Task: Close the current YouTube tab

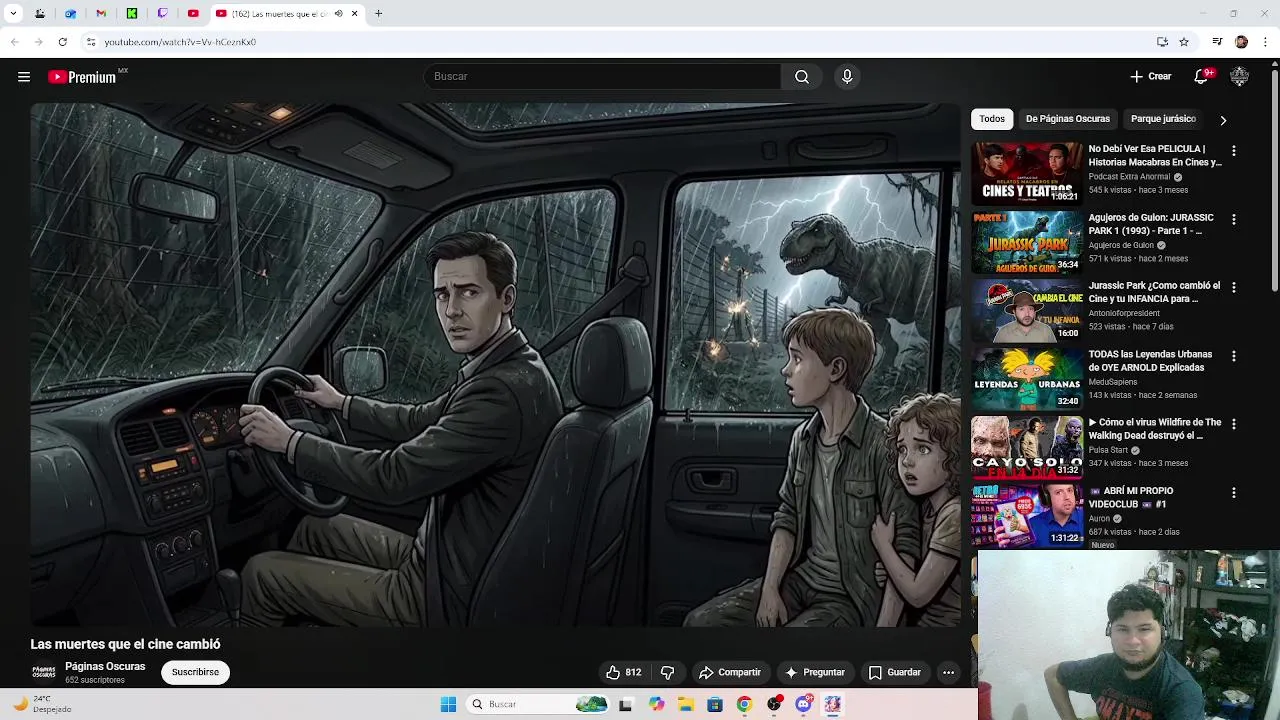Action: (354, 14)
